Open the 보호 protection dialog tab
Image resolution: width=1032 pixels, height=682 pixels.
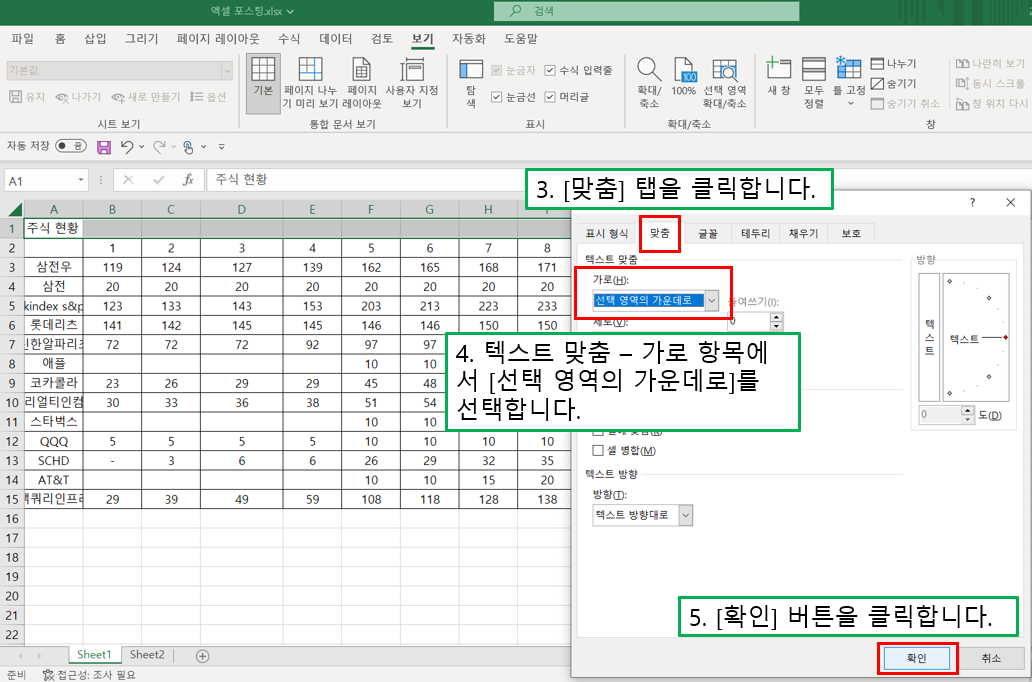click(x=851, y=233)
